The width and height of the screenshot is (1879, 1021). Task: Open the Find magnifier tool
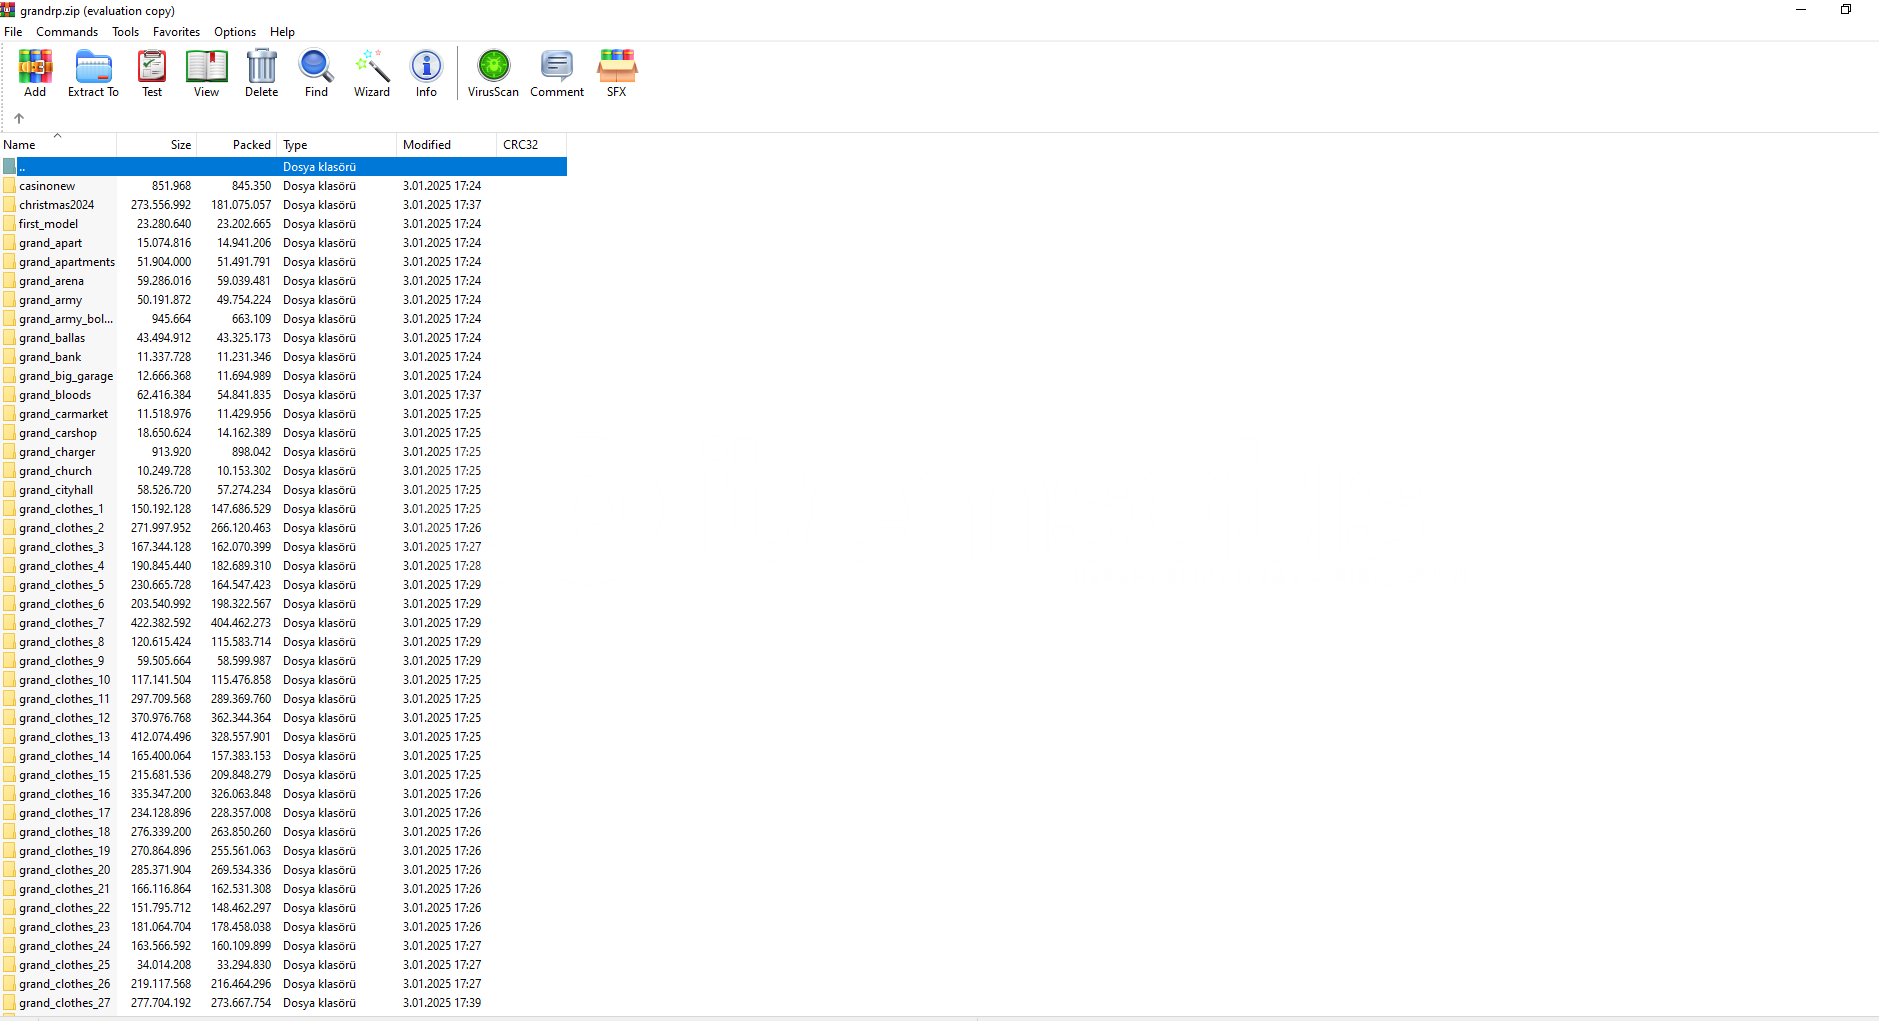tap(316, 73)
